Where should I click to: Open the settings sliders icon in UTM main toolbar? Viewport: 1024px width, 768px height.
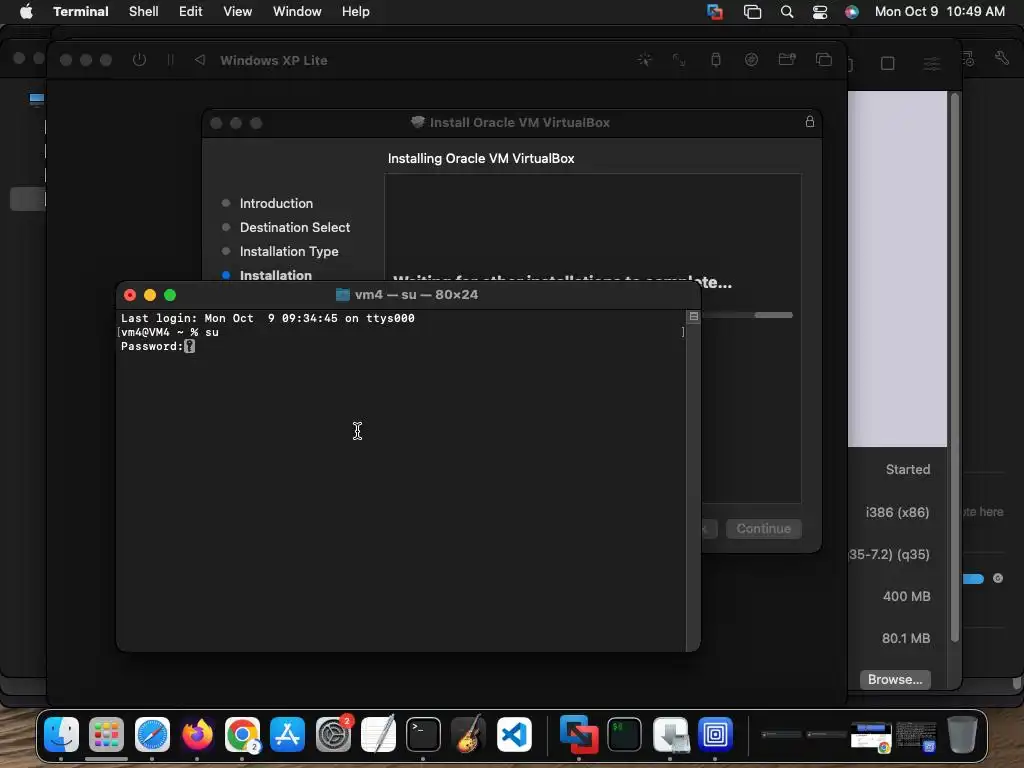tap(932, 63)
